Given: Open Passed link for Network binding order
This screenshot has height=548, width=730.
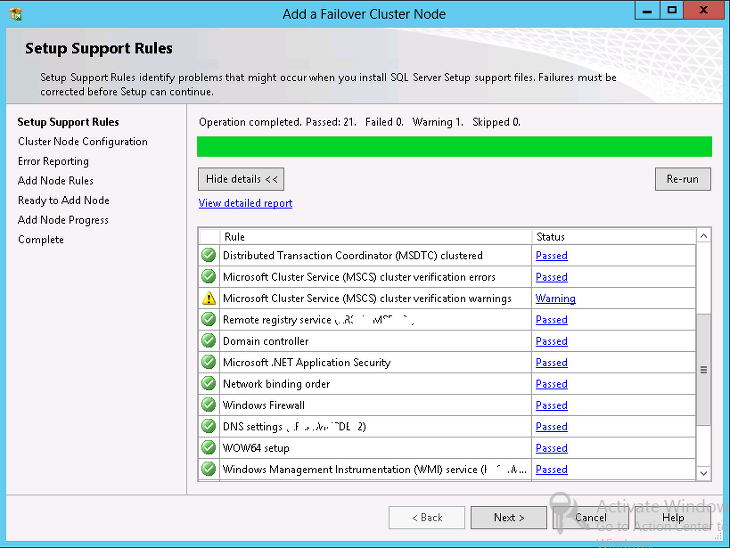Looking at the screenshot, I should [x=551, y=384].
